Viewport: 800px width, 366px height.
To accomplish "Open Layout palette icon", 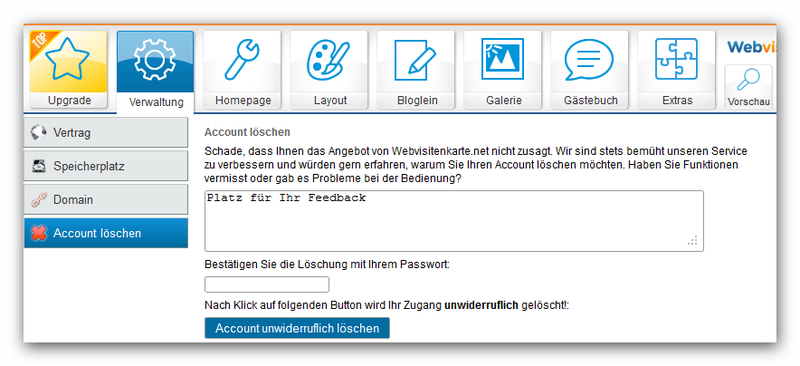I will pyautogui.click(x=328, y=60).
